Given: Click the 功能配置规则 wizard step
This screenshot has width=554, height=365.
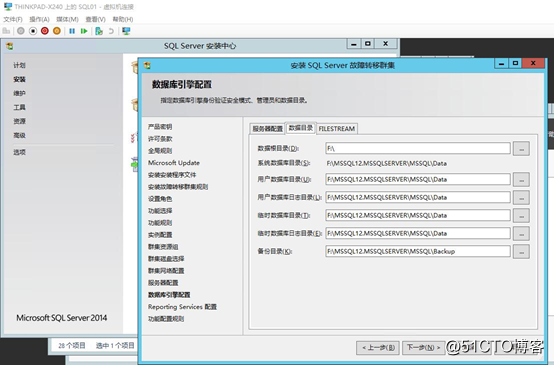Looking at the screenshot, I should point(166,319).
